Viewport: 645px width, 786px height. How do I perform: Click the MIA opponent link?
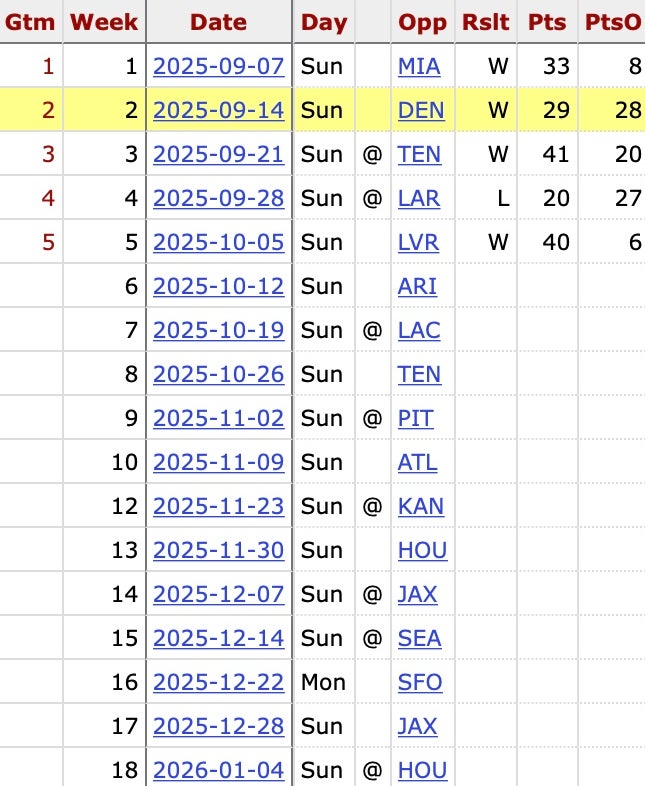[x=418, y=67]
